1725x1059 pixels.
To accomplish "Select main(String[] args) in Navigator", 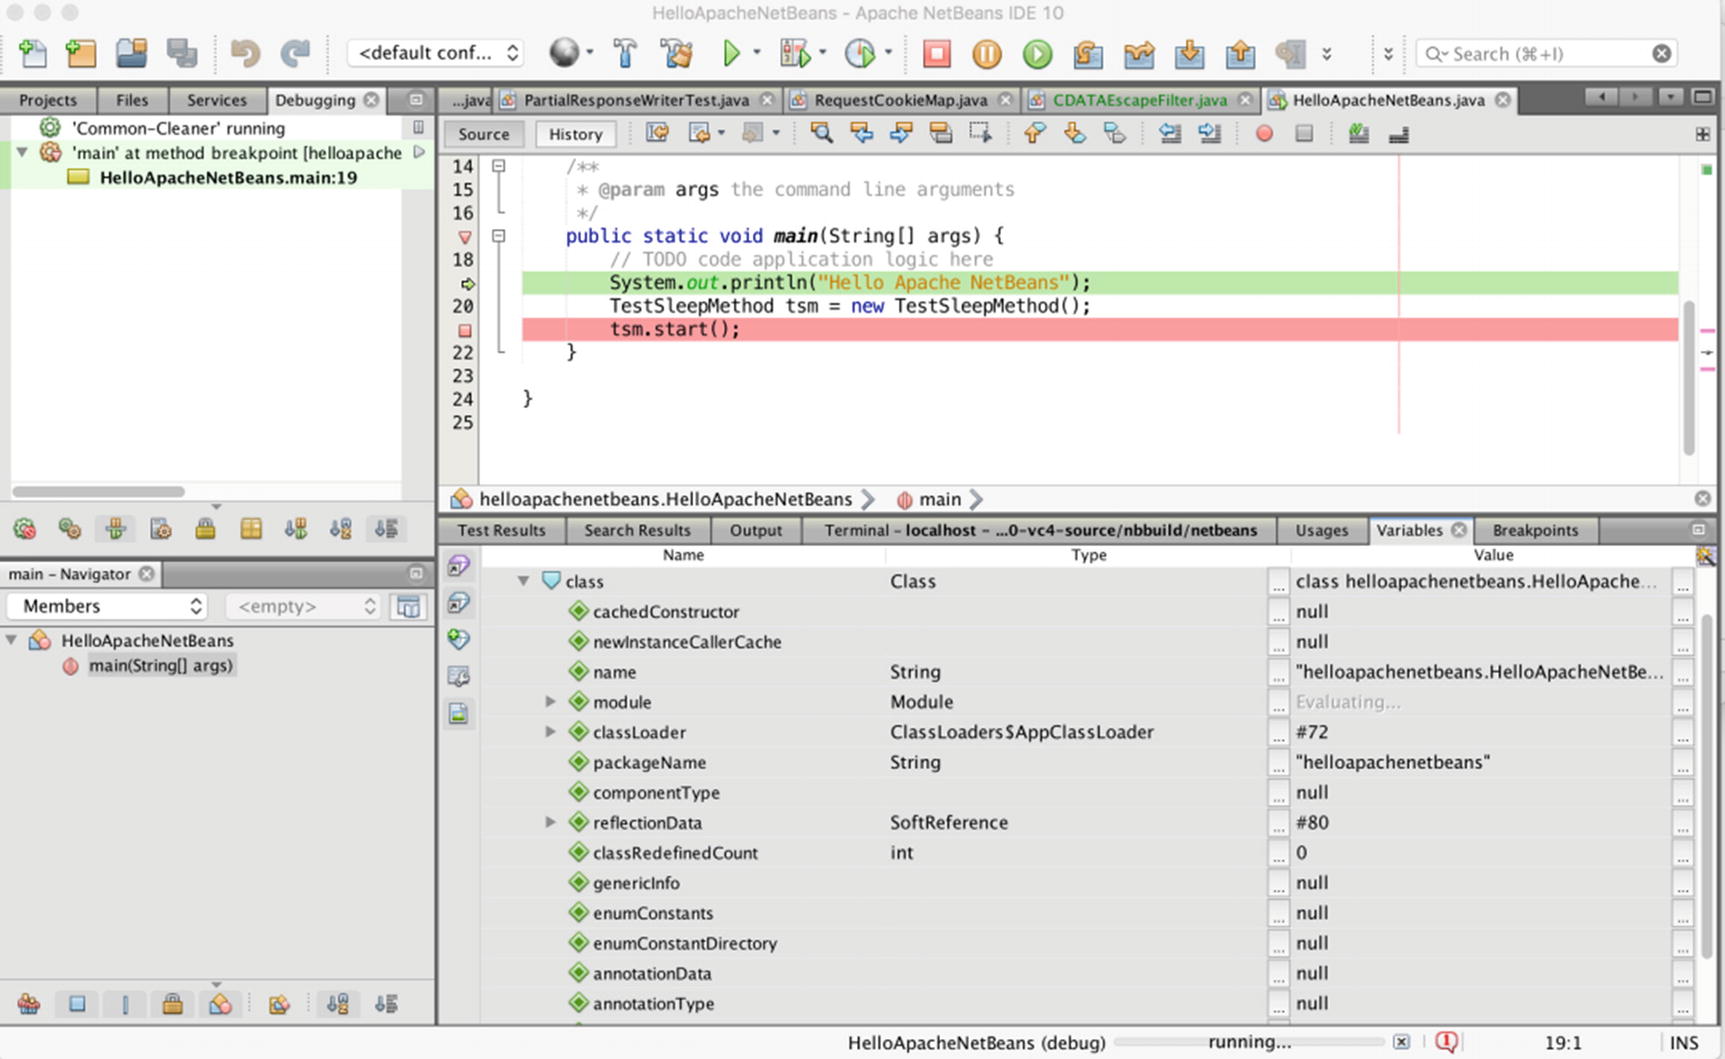I will click(160, 666).
